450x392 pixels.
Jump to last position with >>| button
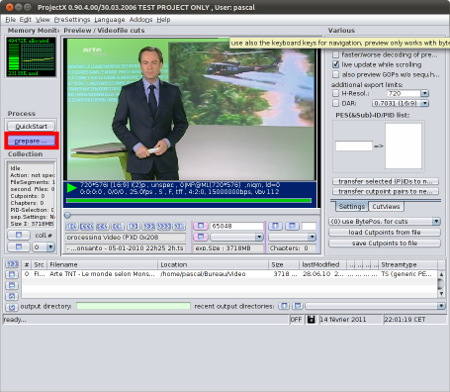click(x=179, y=227)
